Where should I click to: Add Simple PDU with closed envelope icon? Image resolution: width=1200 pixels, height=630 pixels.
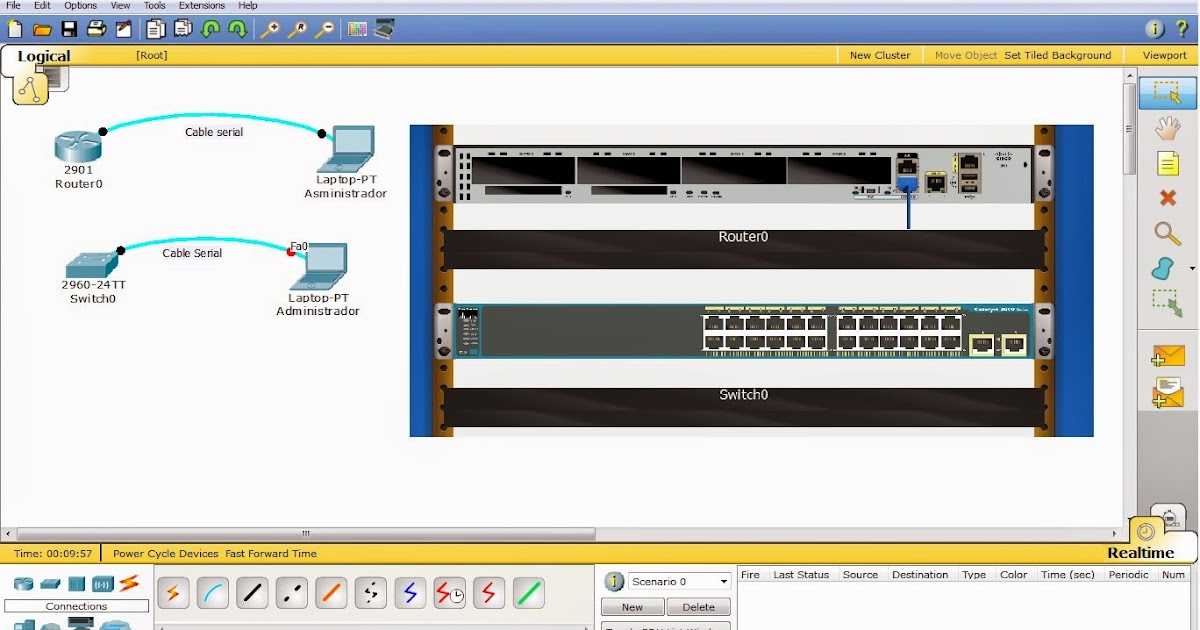1167,356
